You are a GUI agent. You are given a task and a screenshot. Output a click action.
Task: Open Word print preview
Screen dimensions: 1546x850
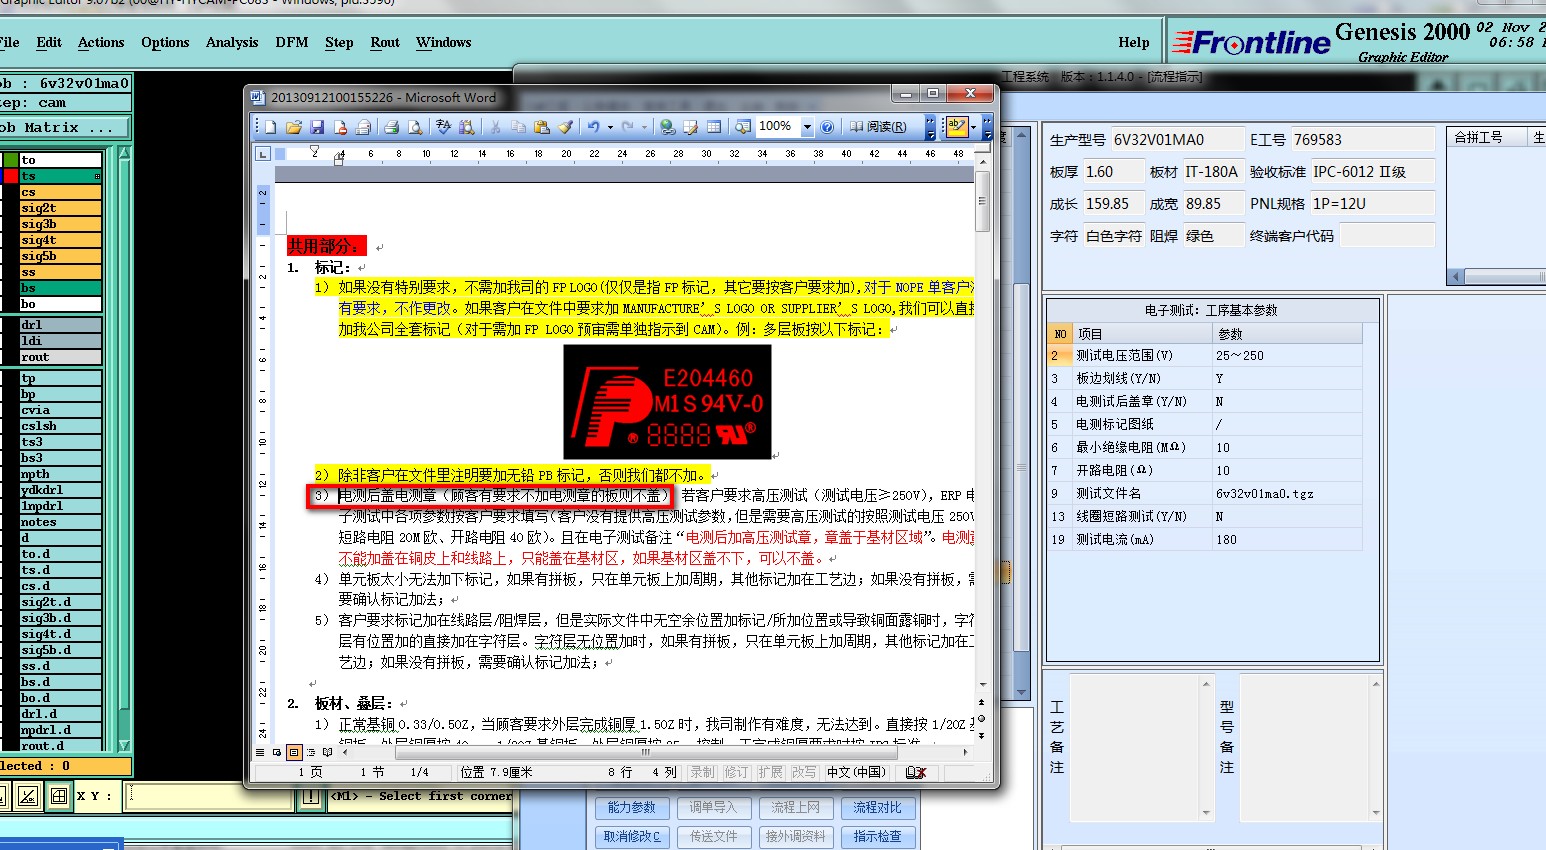(415, 127)
